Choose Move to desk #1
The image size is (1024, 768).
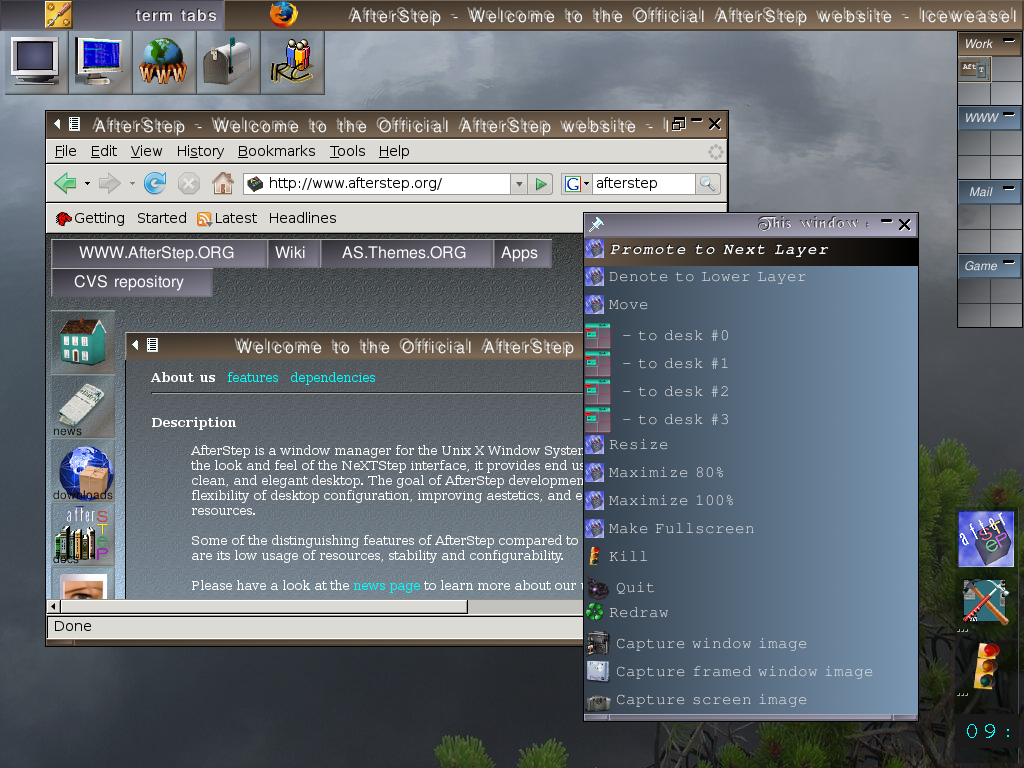tap(751, 364)
